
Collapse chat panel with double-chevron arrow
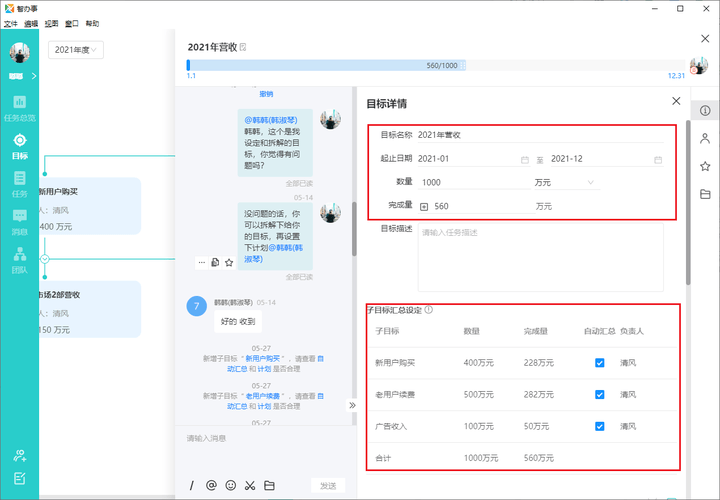(352, 405)
